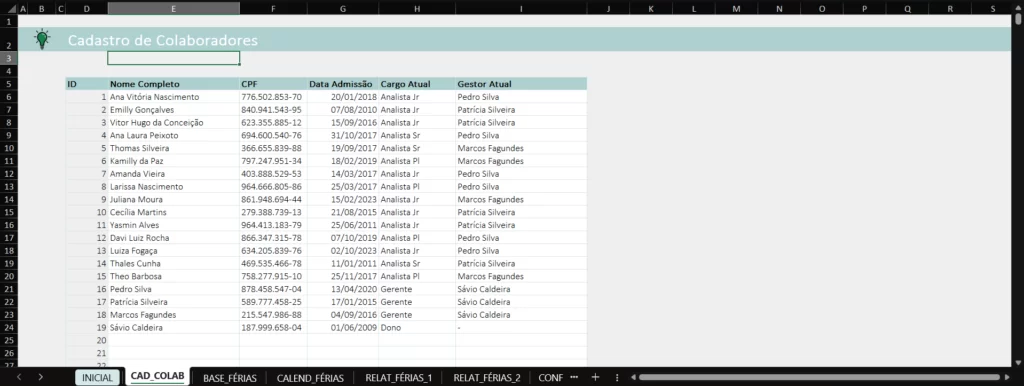1024x386 pixels.
Task: Select CPF cell '878.458.547-04'
Action: [x=273, y=289]
